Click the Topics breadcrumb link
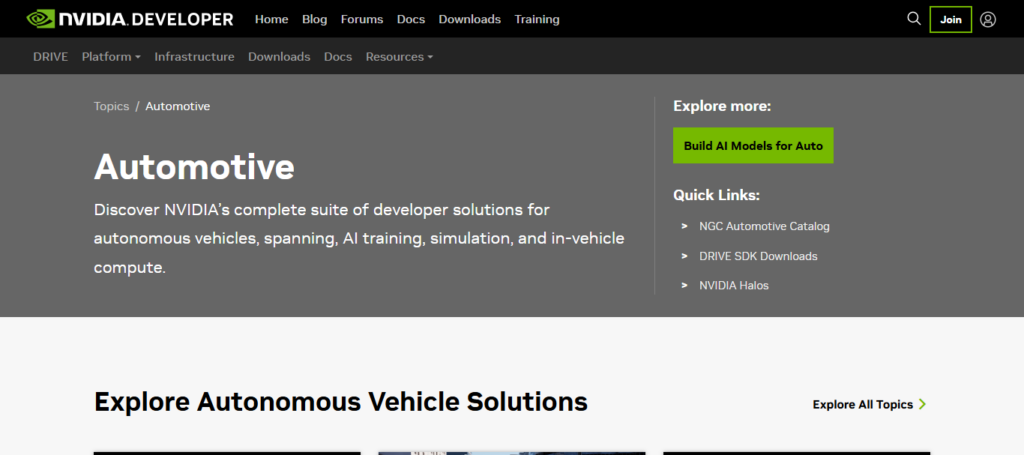Image resolution: width=1024 pixels, height=455 pixels. pos(112,106)
